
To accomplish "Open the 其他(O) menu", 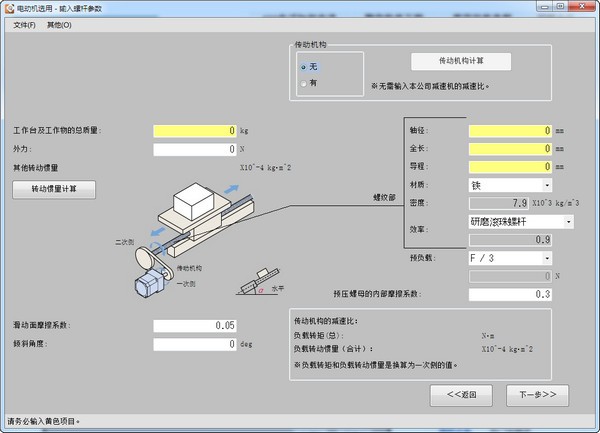I will point(59,25).
